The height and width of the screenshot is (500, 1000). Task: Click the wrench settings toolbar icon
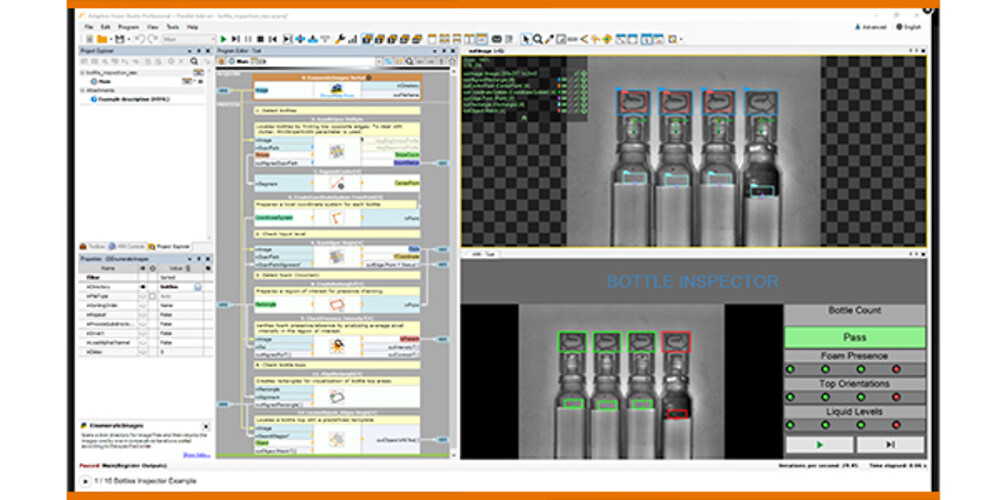(340, 39)
